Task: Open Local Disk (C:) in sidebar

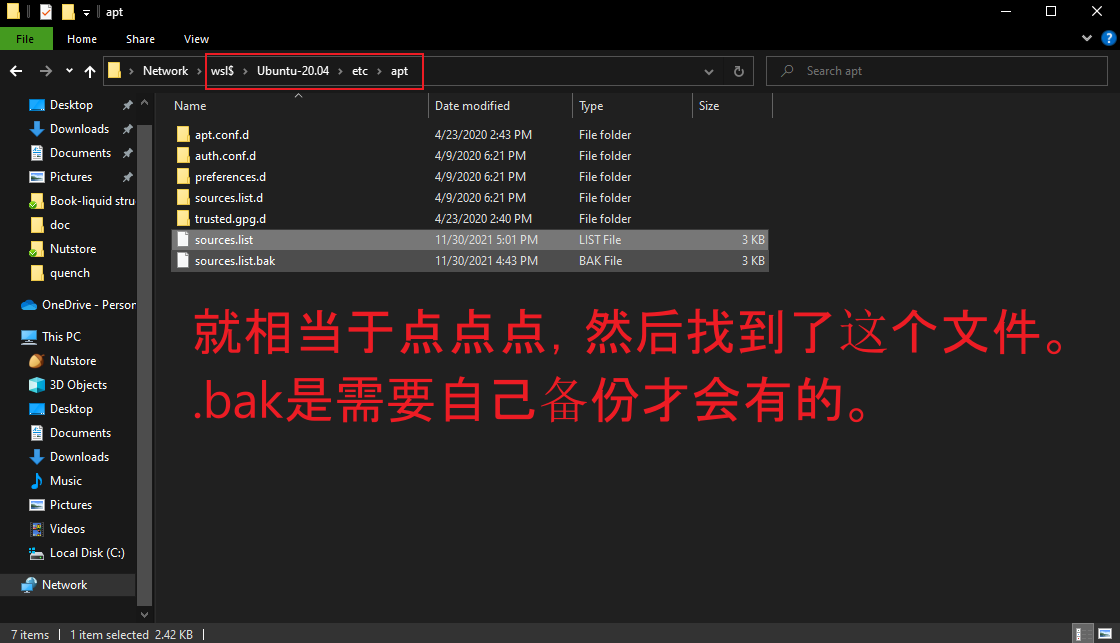Action: [86, 553]
